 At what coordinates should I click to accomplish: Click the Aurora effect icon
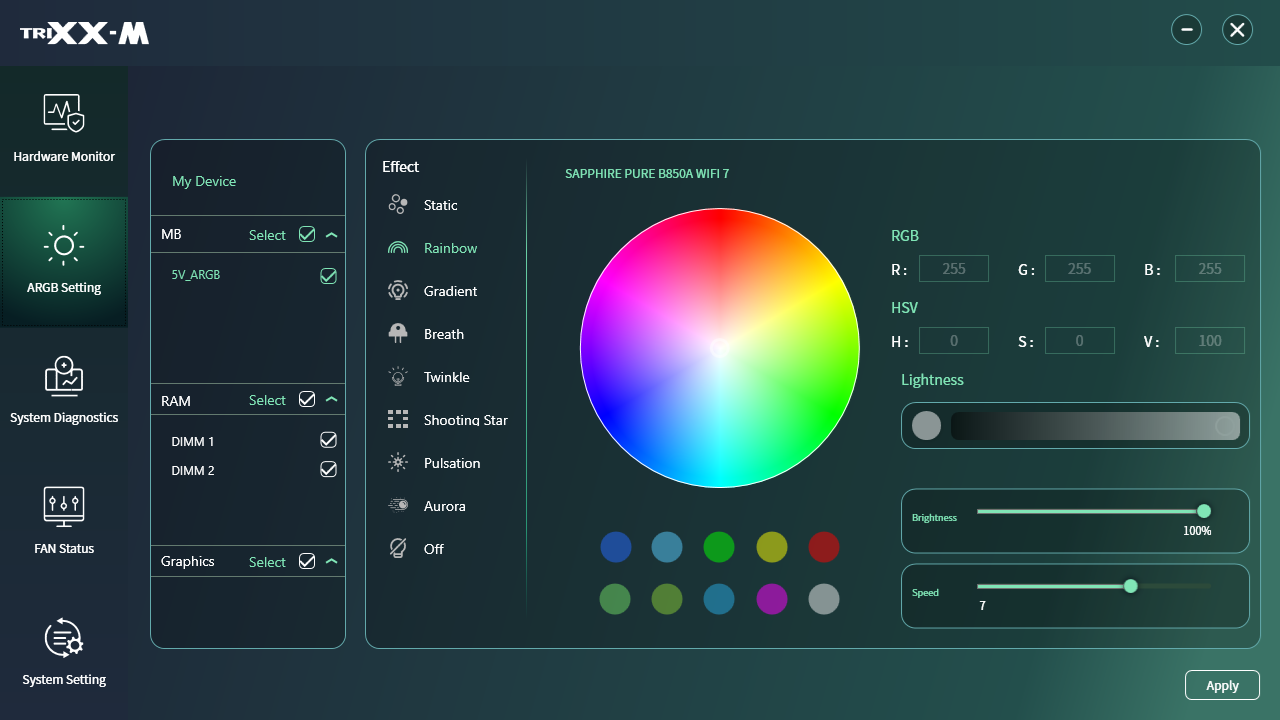pos(398,506)
